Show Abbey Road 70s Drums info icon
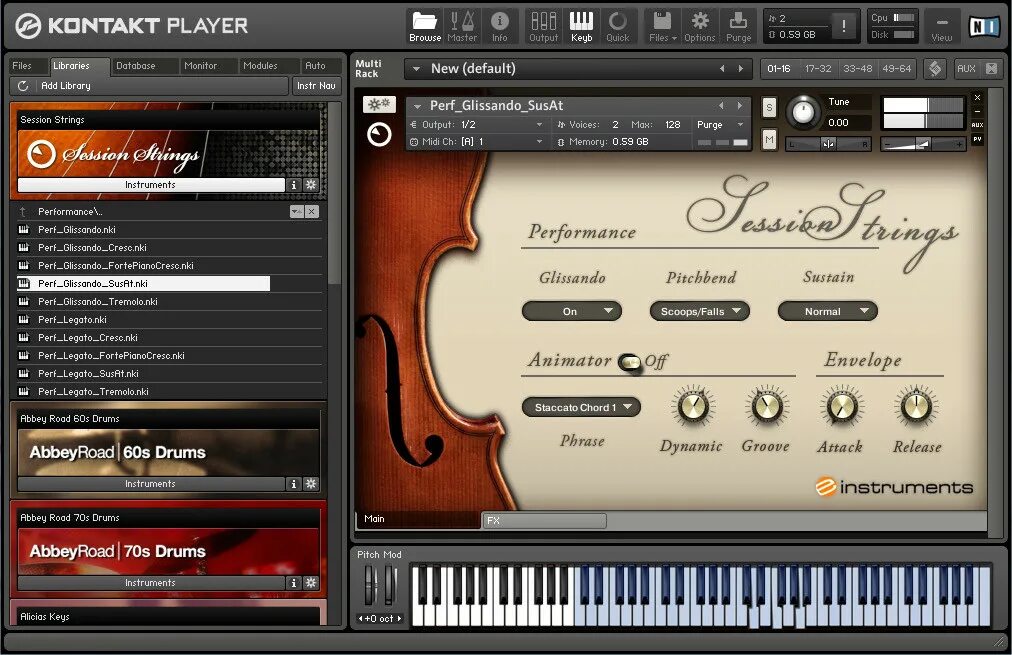This screenshot has width=1012, height=655. click(x=294, y=583)
